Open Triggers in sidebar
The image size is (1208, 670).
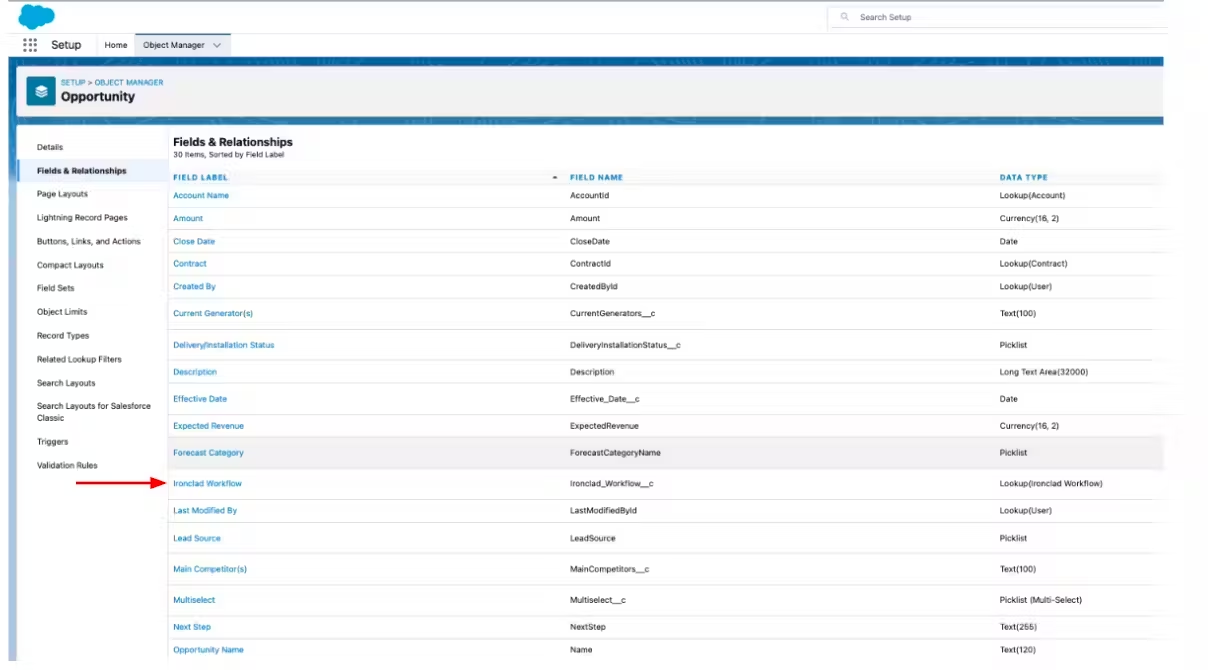[x=53, y=441]
